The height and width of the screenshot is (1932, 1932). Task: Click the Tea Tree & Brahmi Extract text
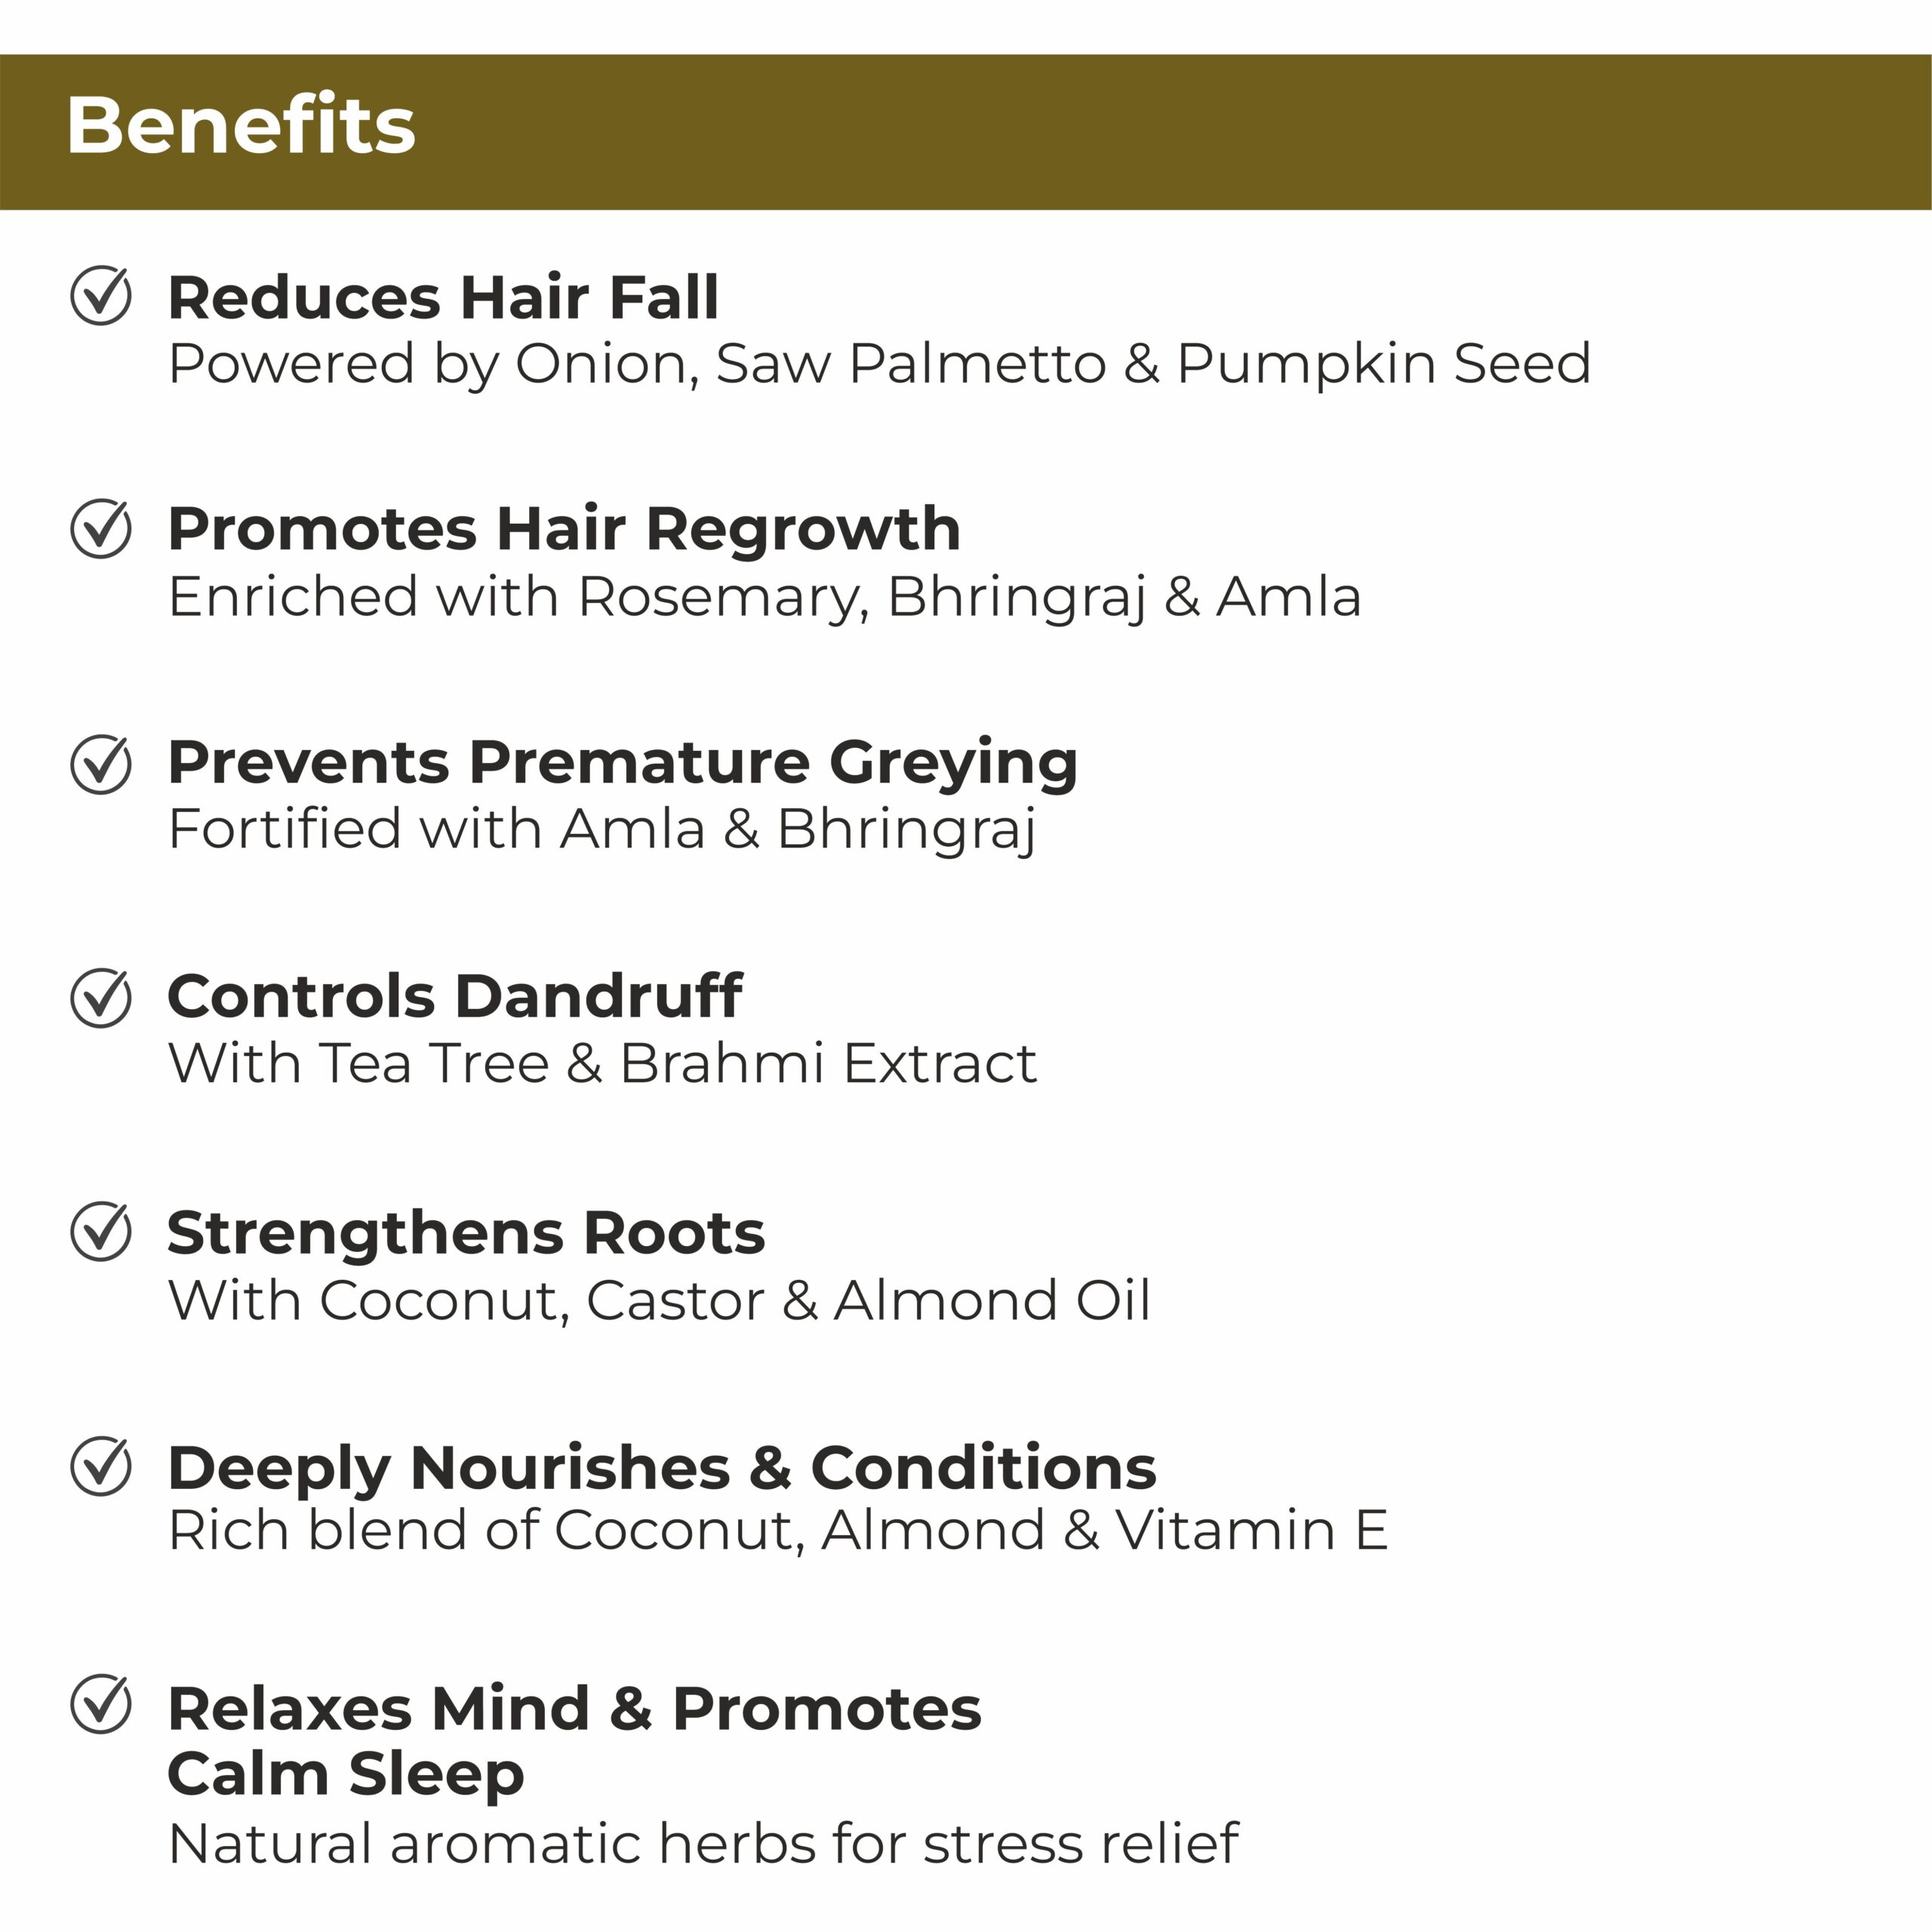[602, 1063]
